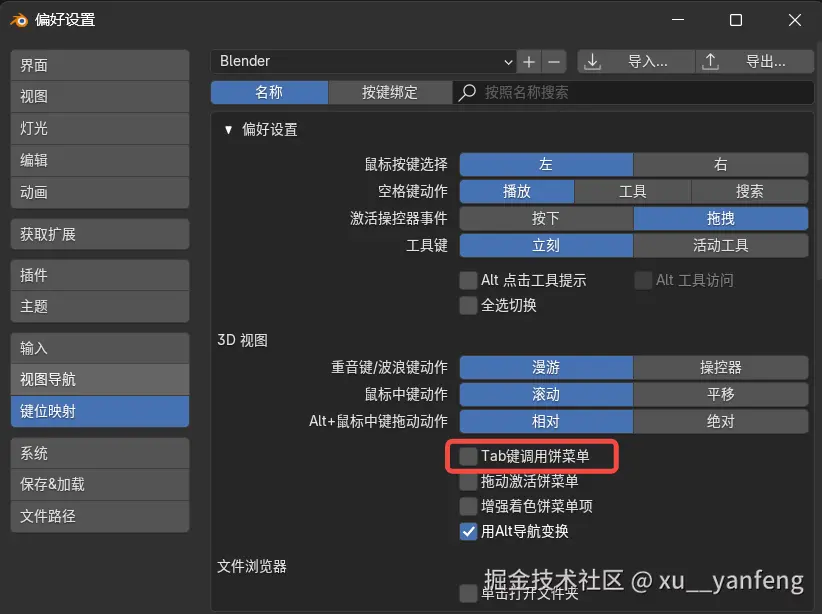Viewport: 822px width, 614px height.
Task: Open the 视图导航 section
Action: coord(100,380)
